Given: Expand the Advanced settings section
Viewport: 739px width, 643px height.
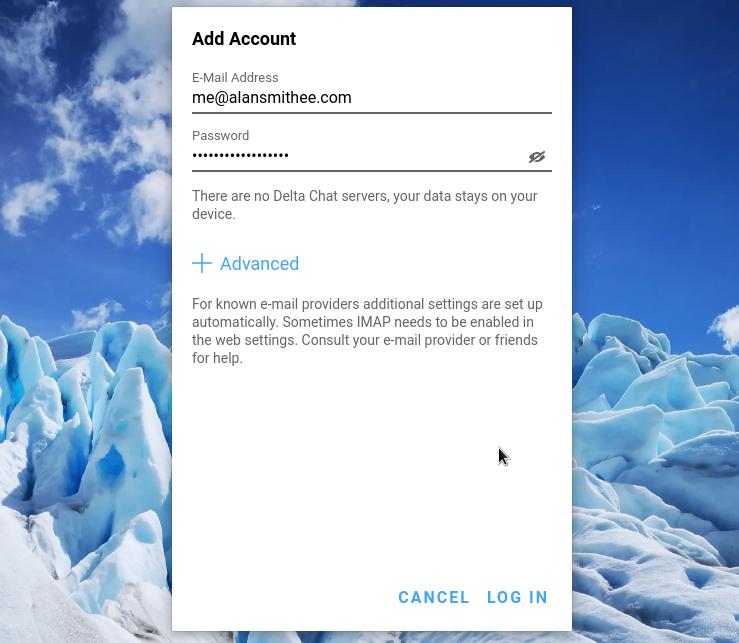Looking at the screenshot, I should point(259,264).
